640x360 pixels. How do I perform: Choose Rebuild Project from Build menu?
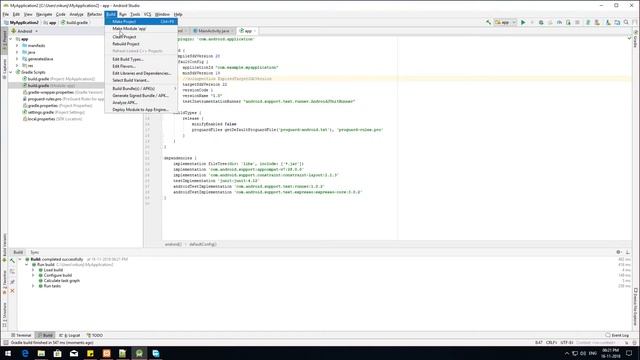141,44
